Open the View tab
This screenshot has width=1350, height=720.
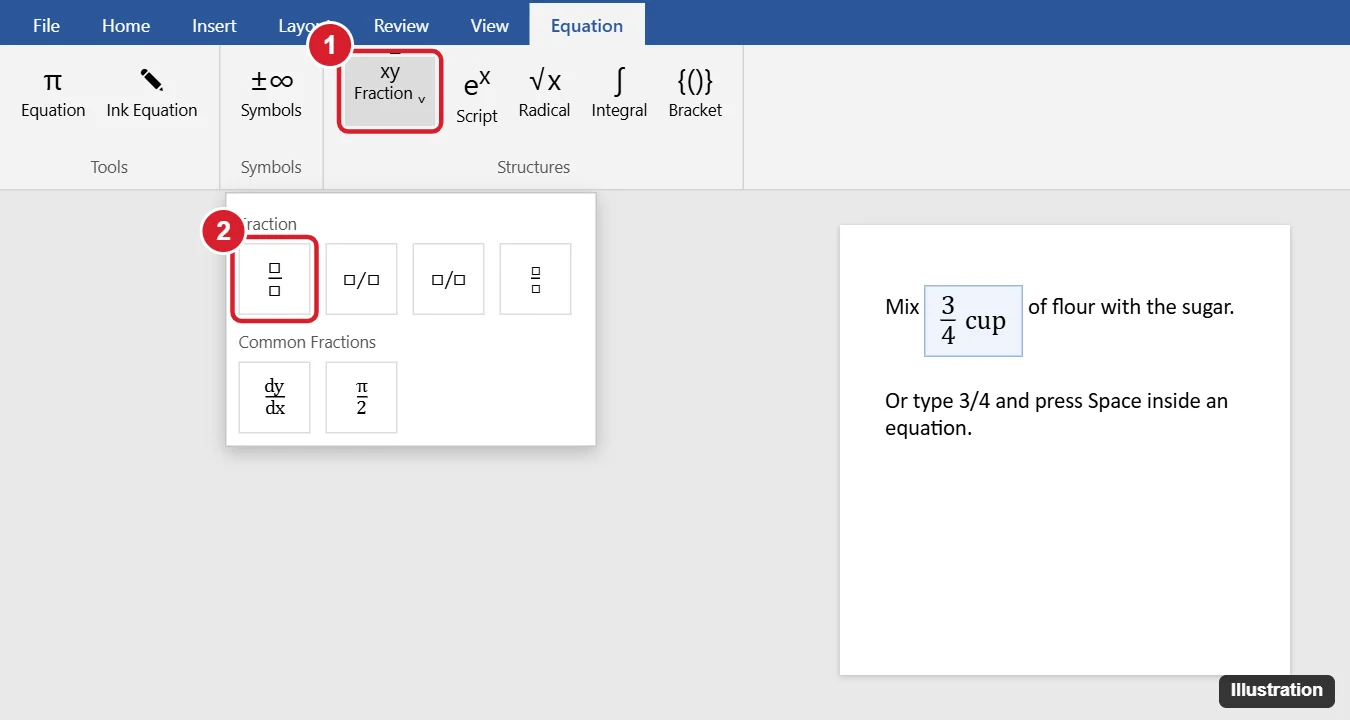(x=489, y=26)
